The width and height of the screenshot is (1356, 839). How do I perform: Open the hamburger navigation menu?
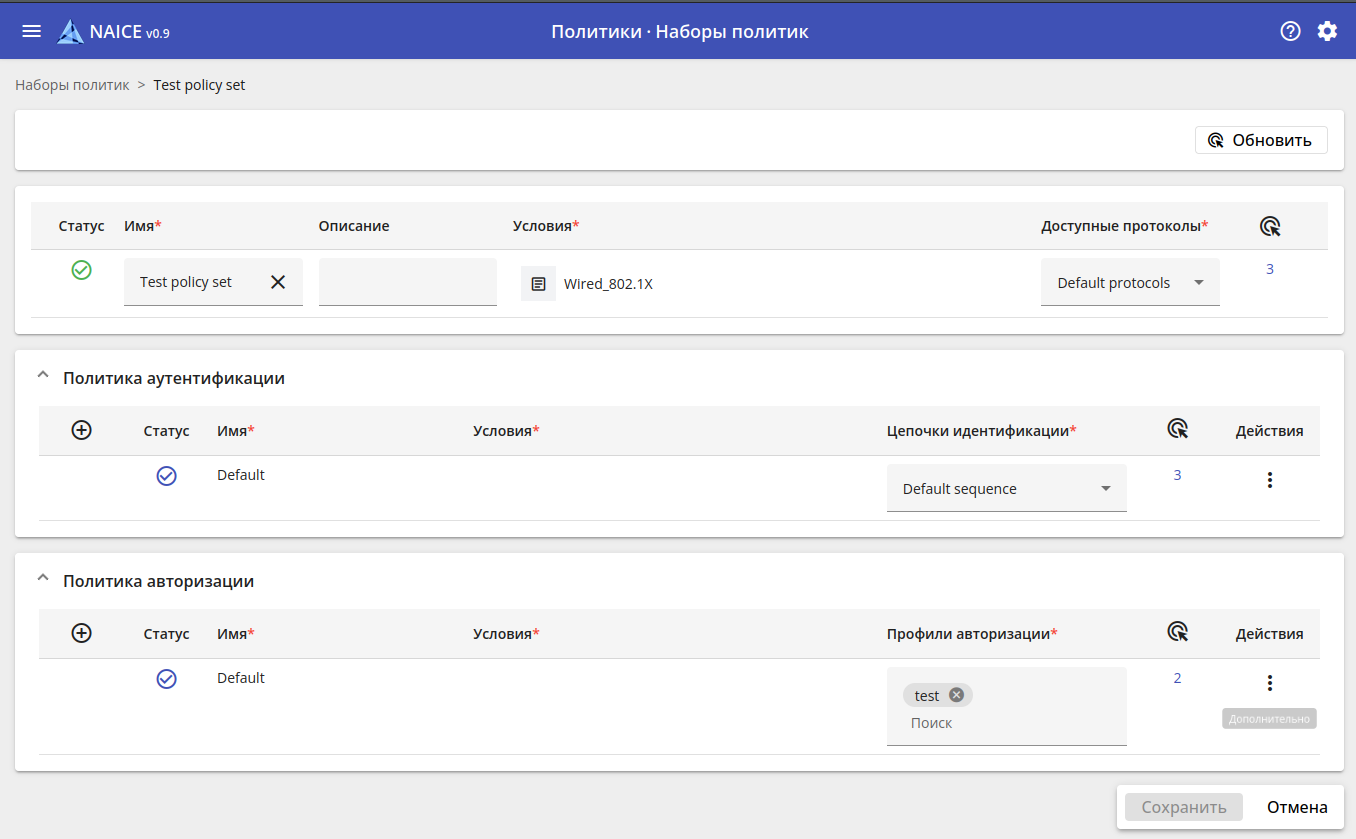pos(32,31)
